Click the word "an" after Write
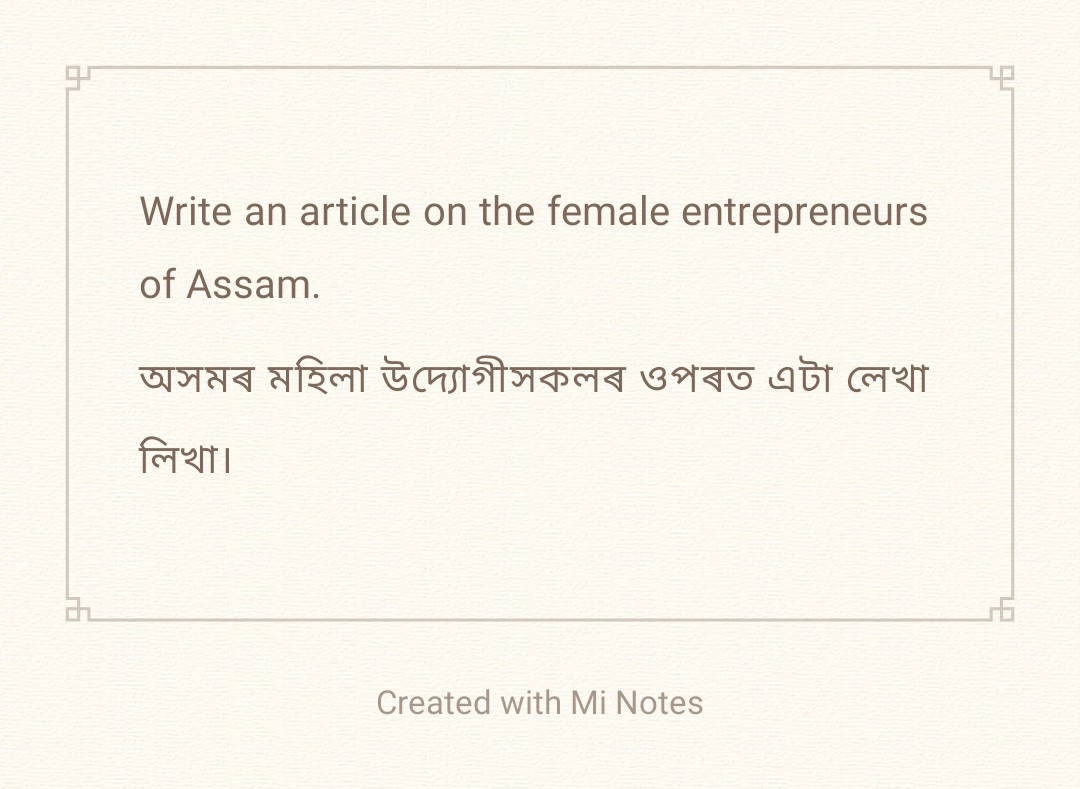 click(x=265, y=212)
